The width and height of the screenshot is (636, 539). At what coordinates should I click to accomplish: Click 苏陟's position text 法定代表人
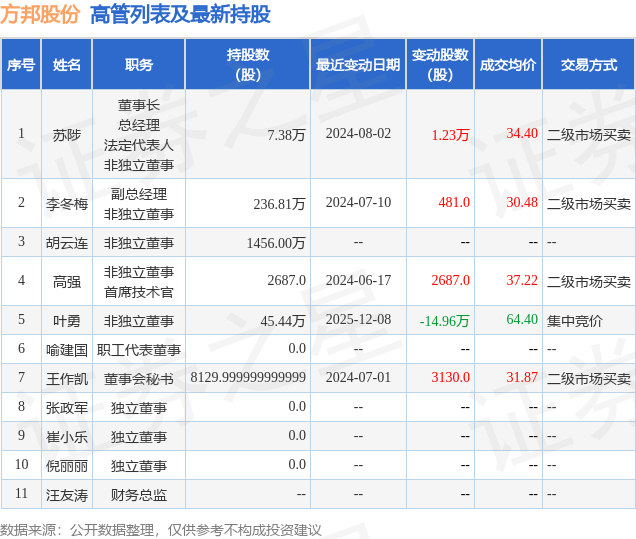[139, 145]
